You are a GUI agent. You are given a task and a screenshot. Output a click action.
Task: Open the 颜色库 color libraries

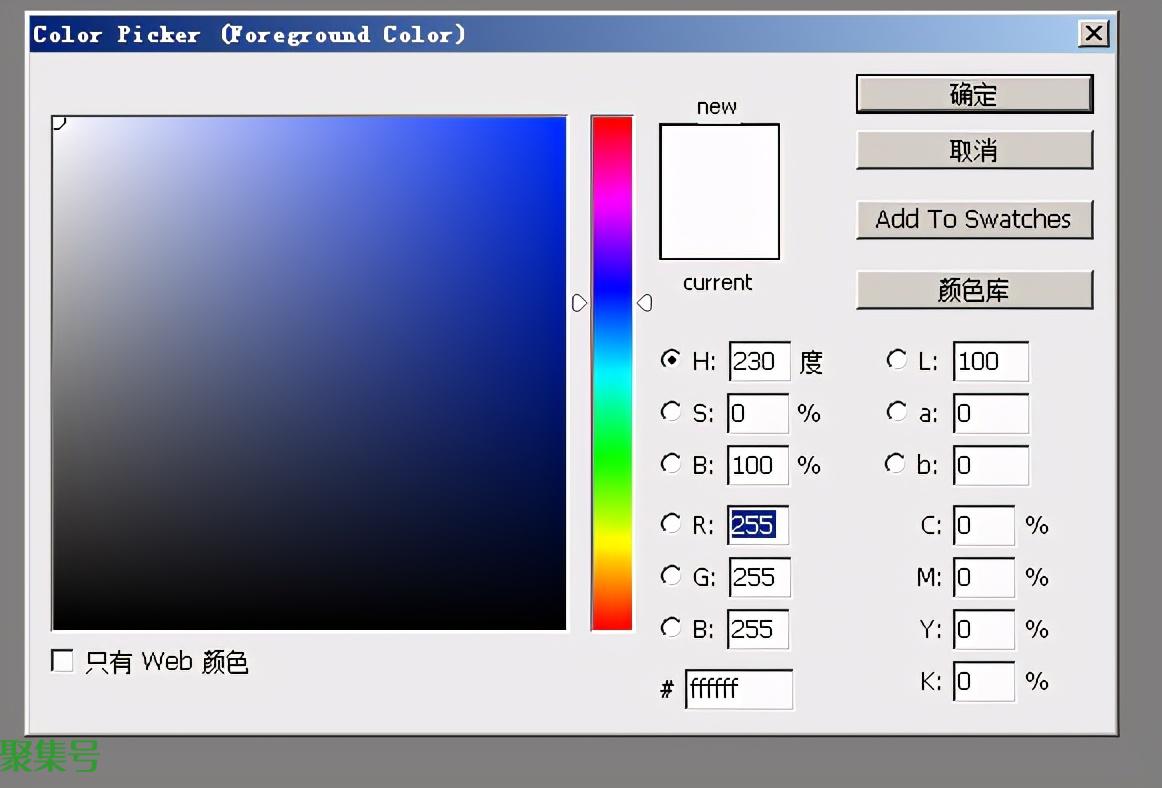click(973, 291)
